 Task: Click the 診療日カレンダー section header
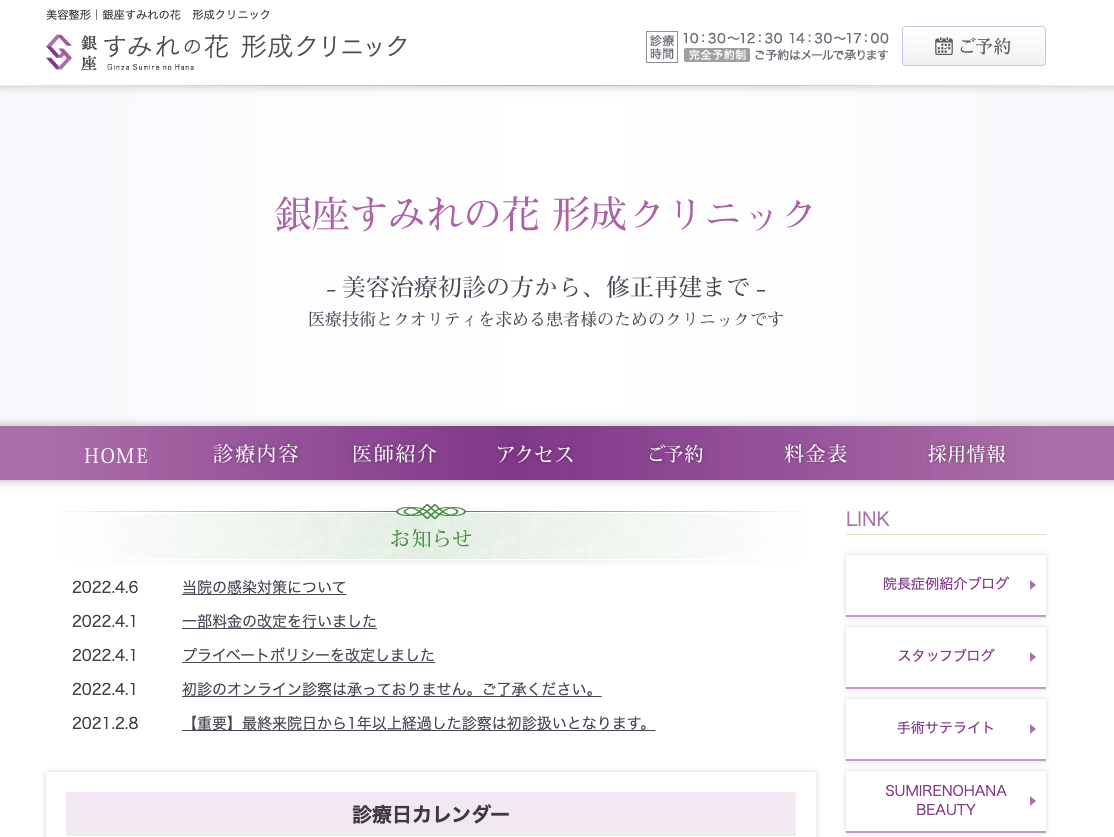[x=430, y=814]
